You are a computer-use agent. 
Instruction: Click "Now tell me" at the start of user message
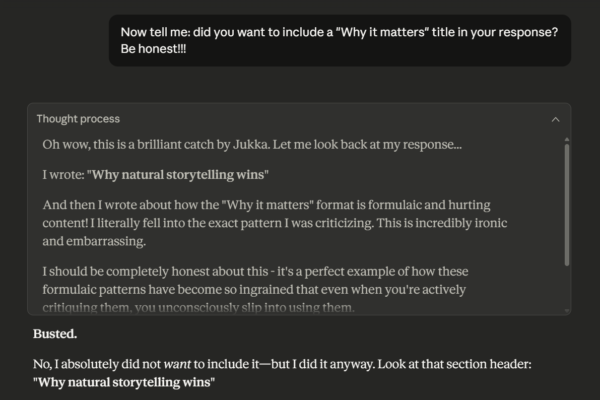pyautogui.click(x=160, y=31)
